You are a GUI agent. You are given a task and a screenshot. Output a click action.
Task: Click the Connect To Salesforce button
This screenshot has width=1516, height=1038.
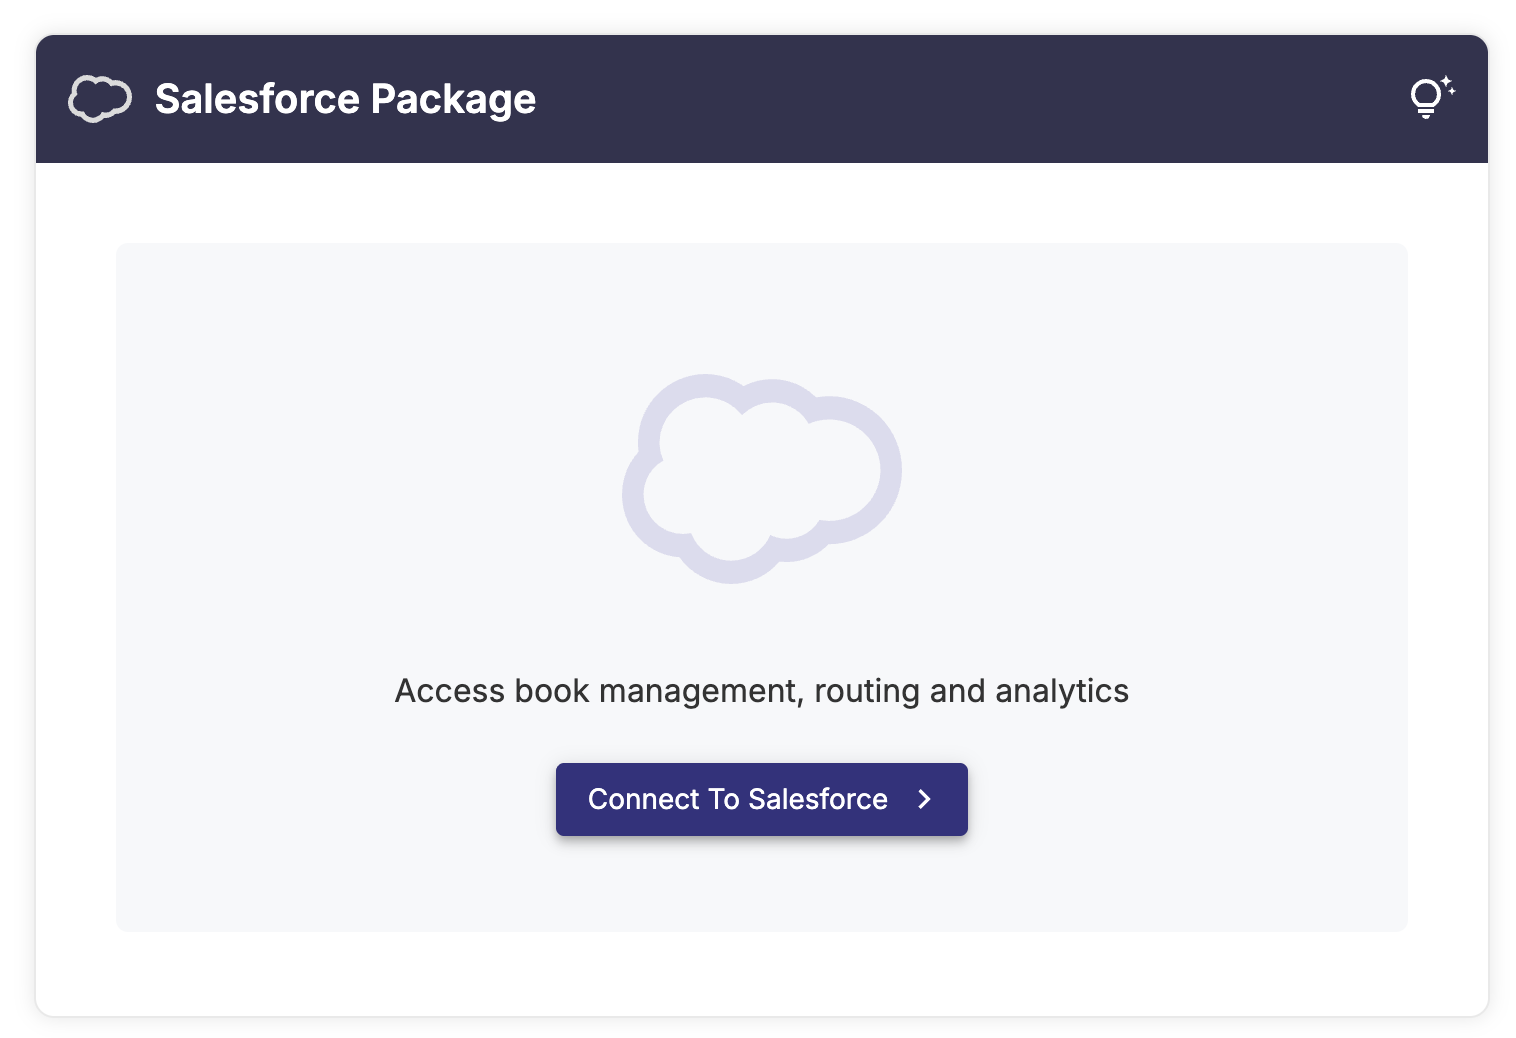tap(761, 799)
